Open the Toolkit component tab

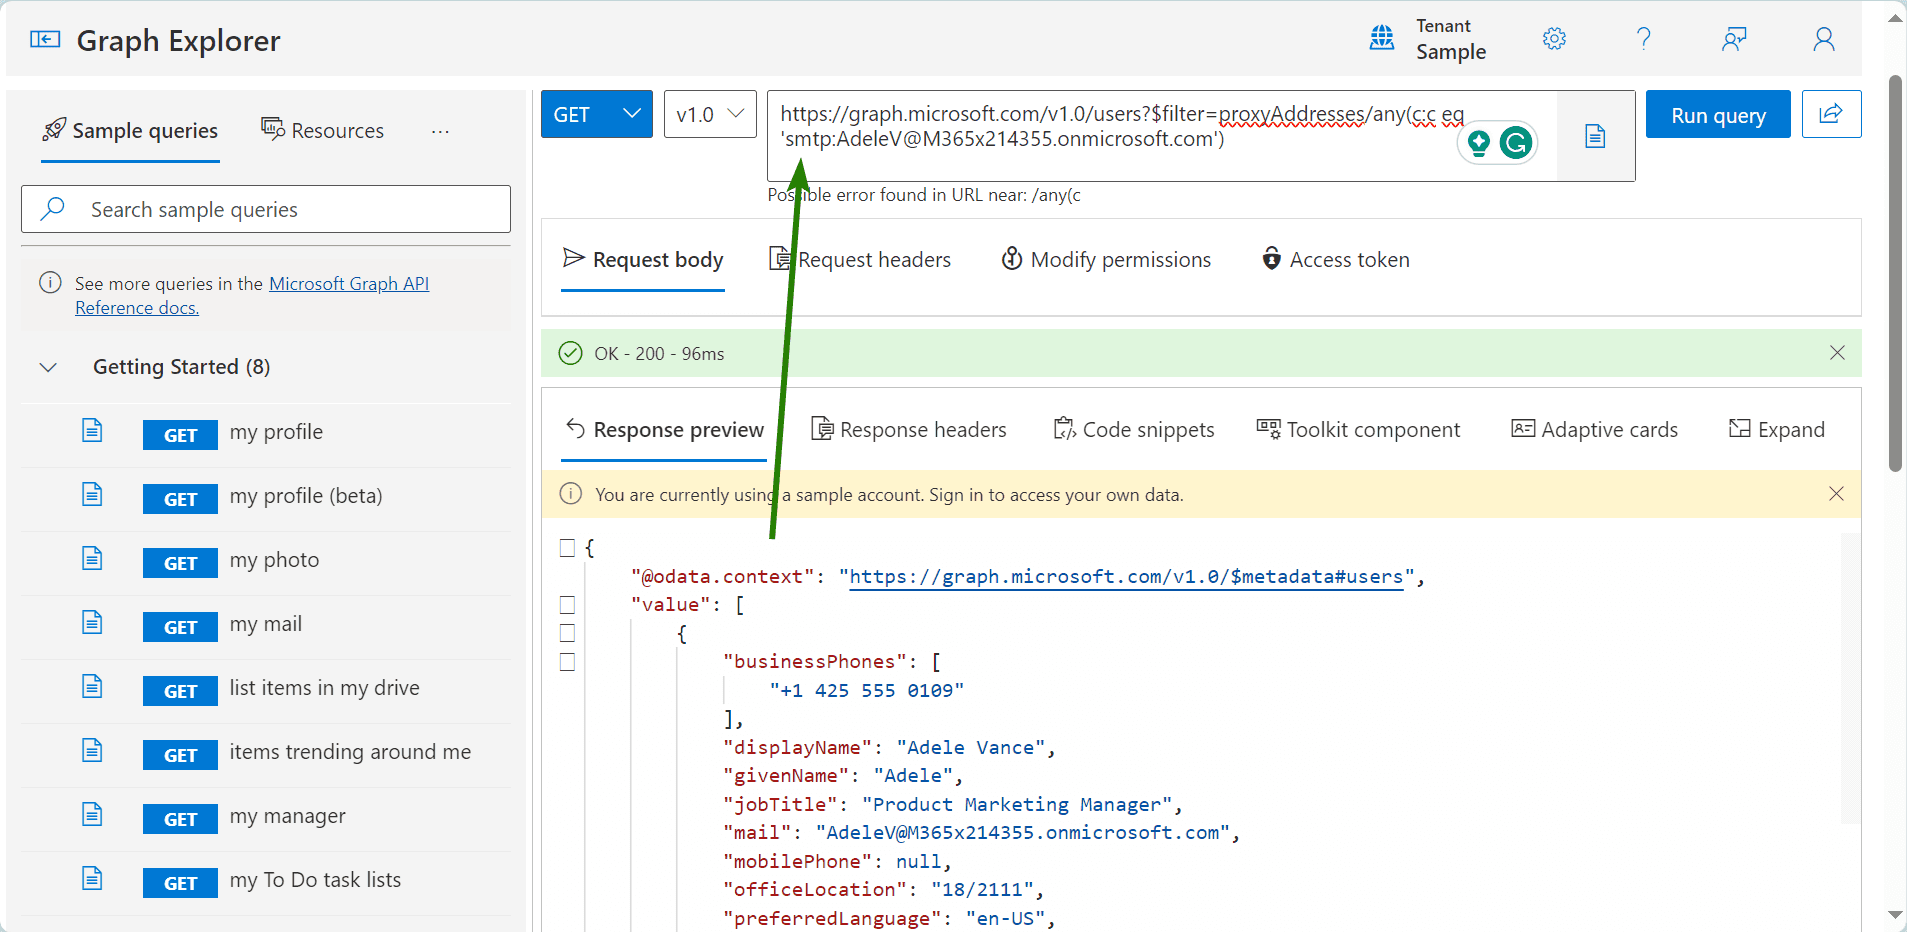click(1358, 430)
